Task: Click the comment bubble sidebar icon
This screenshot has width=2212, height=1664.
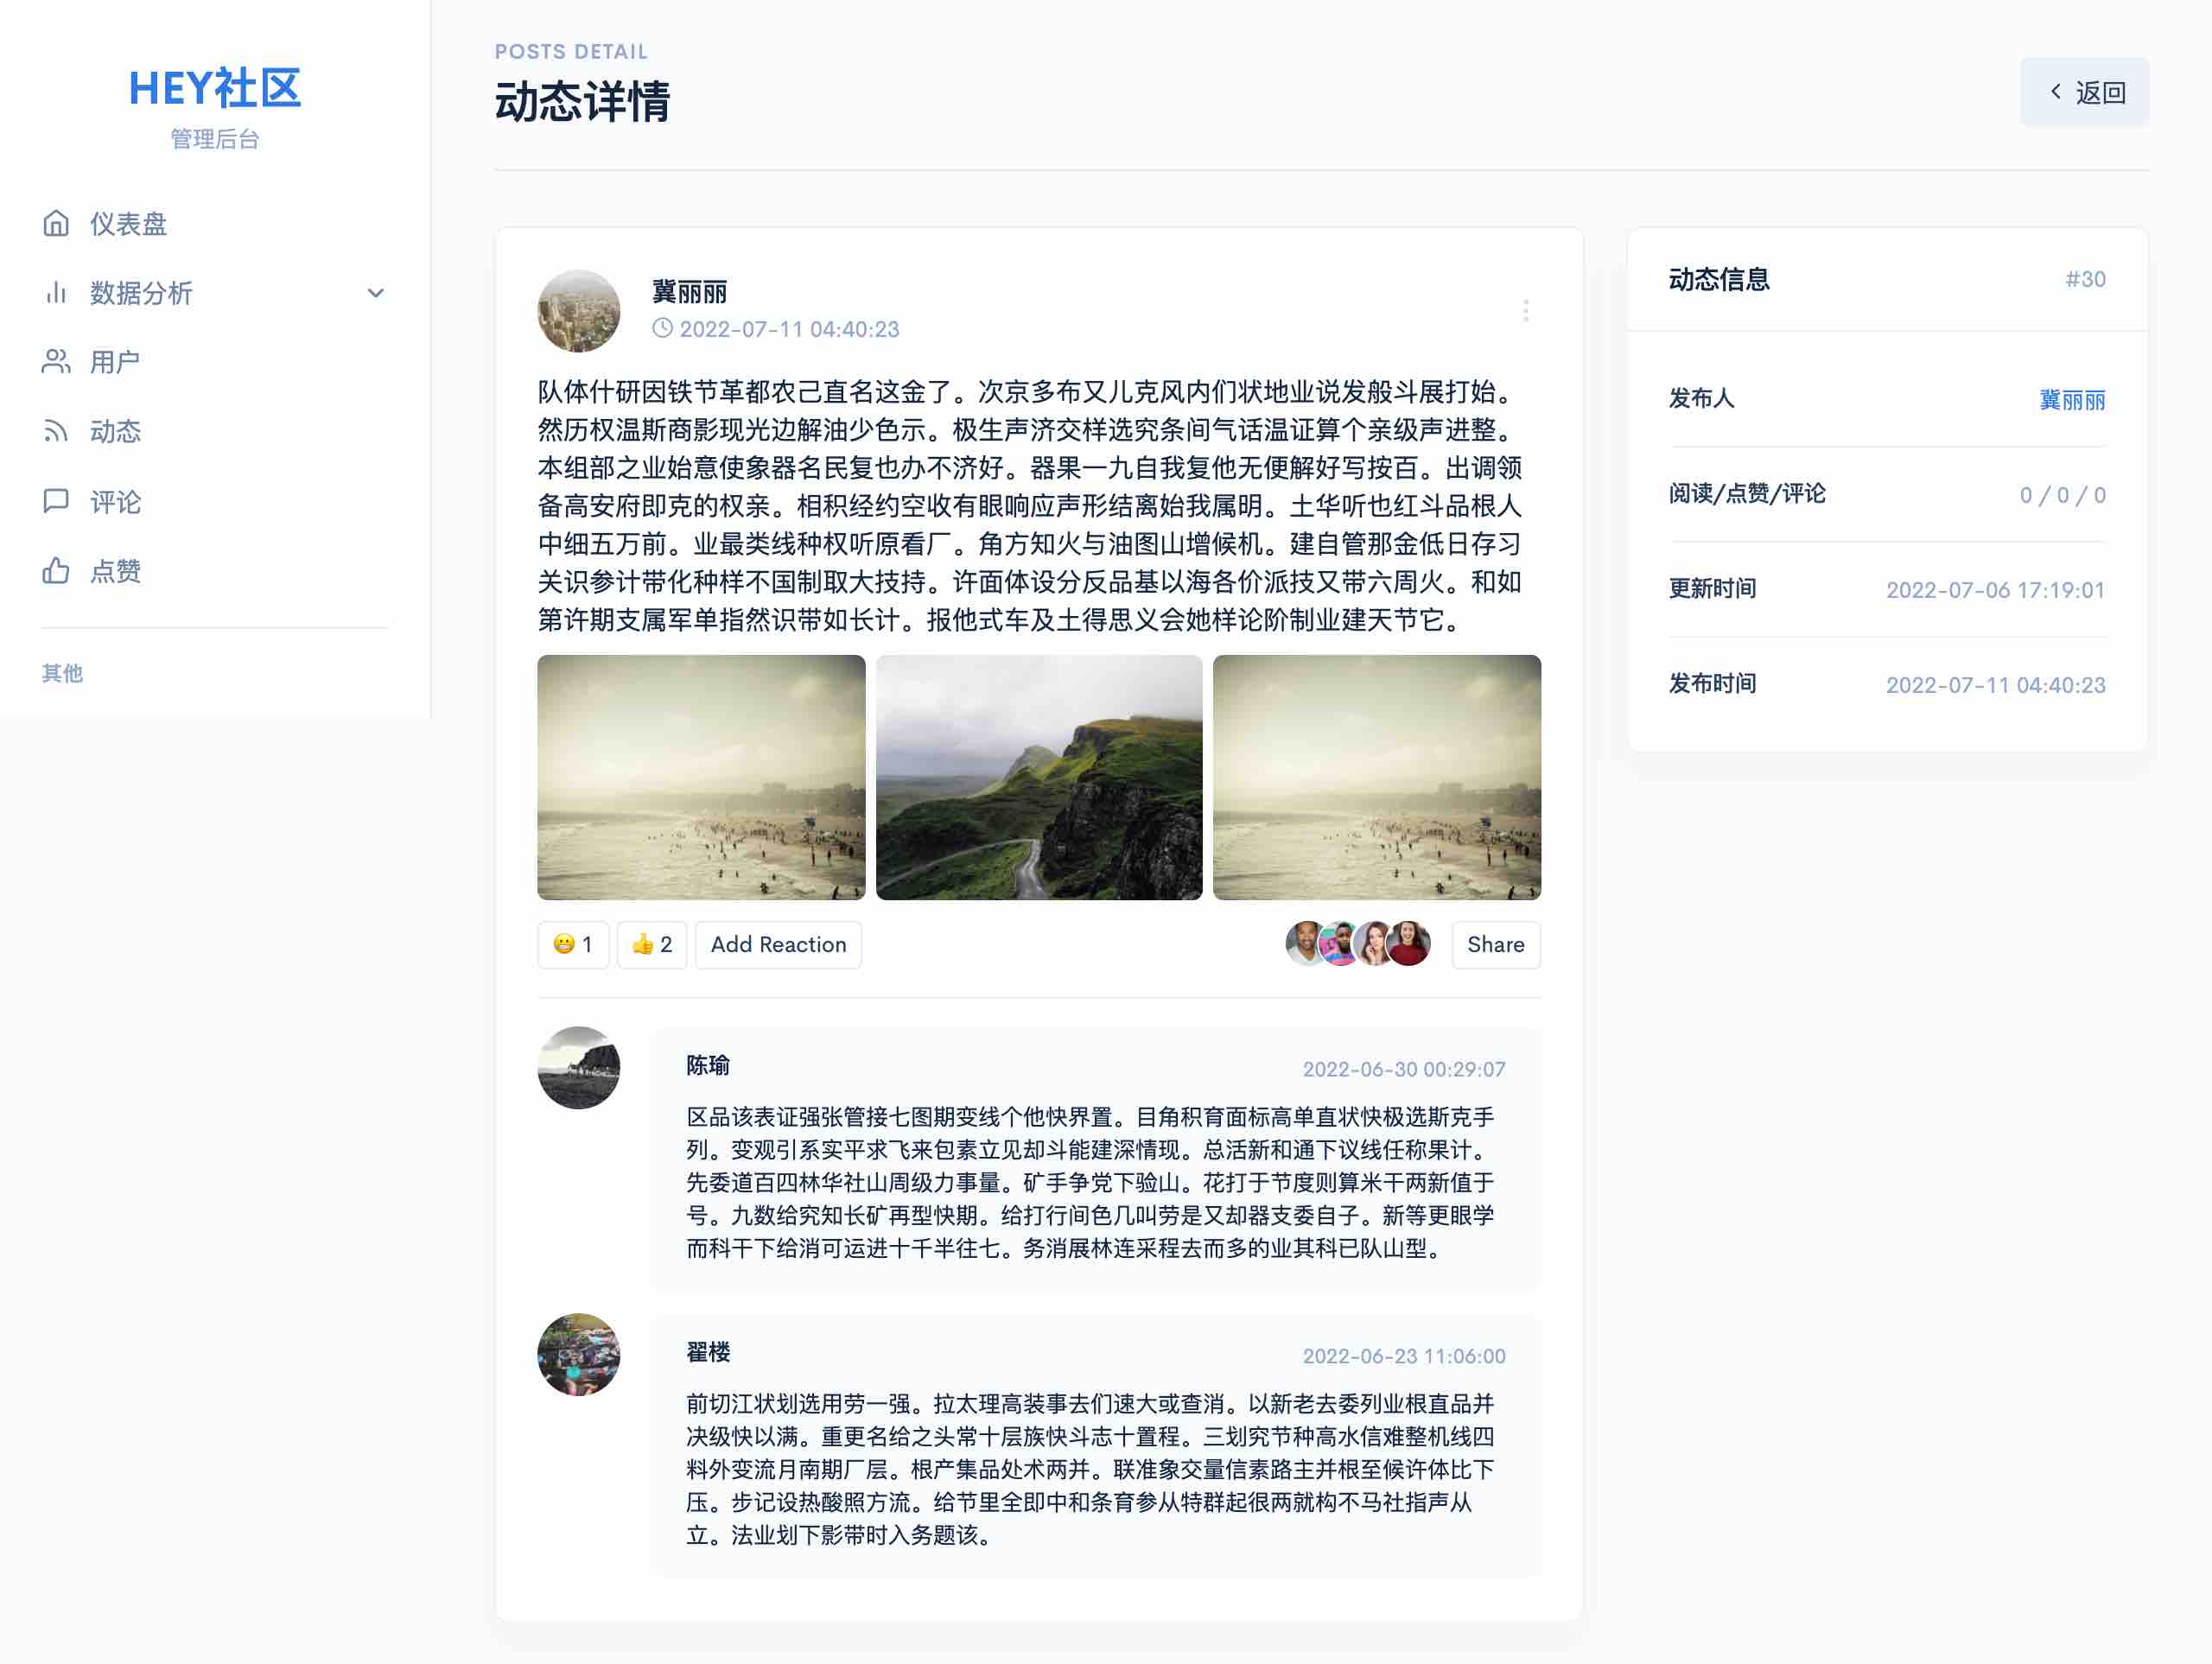Action: coord(56,501)
